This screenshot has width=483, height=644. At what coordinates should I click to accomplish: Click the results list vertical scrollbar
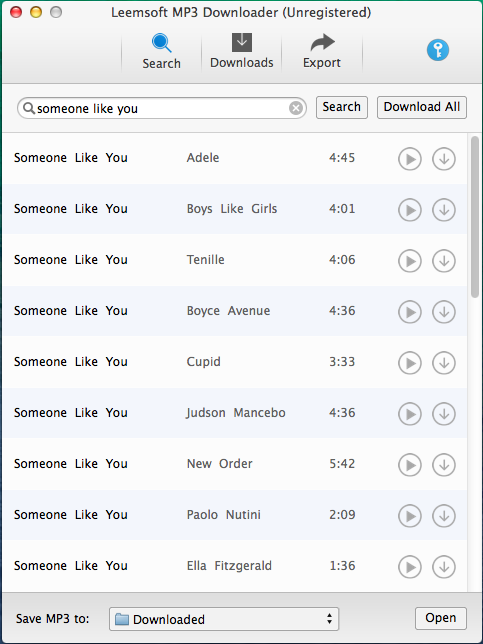click(x=475, y=217)
